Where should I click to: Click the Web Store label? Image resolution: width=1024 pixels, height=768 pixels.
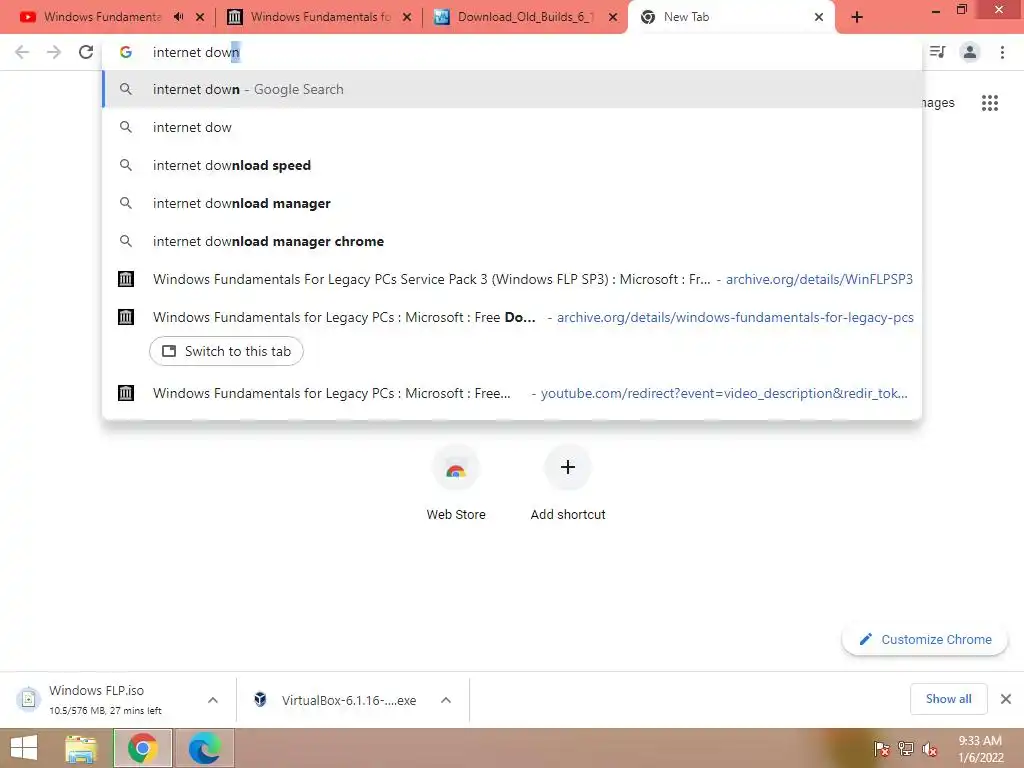pyautogui.click(x=456, y=515)
